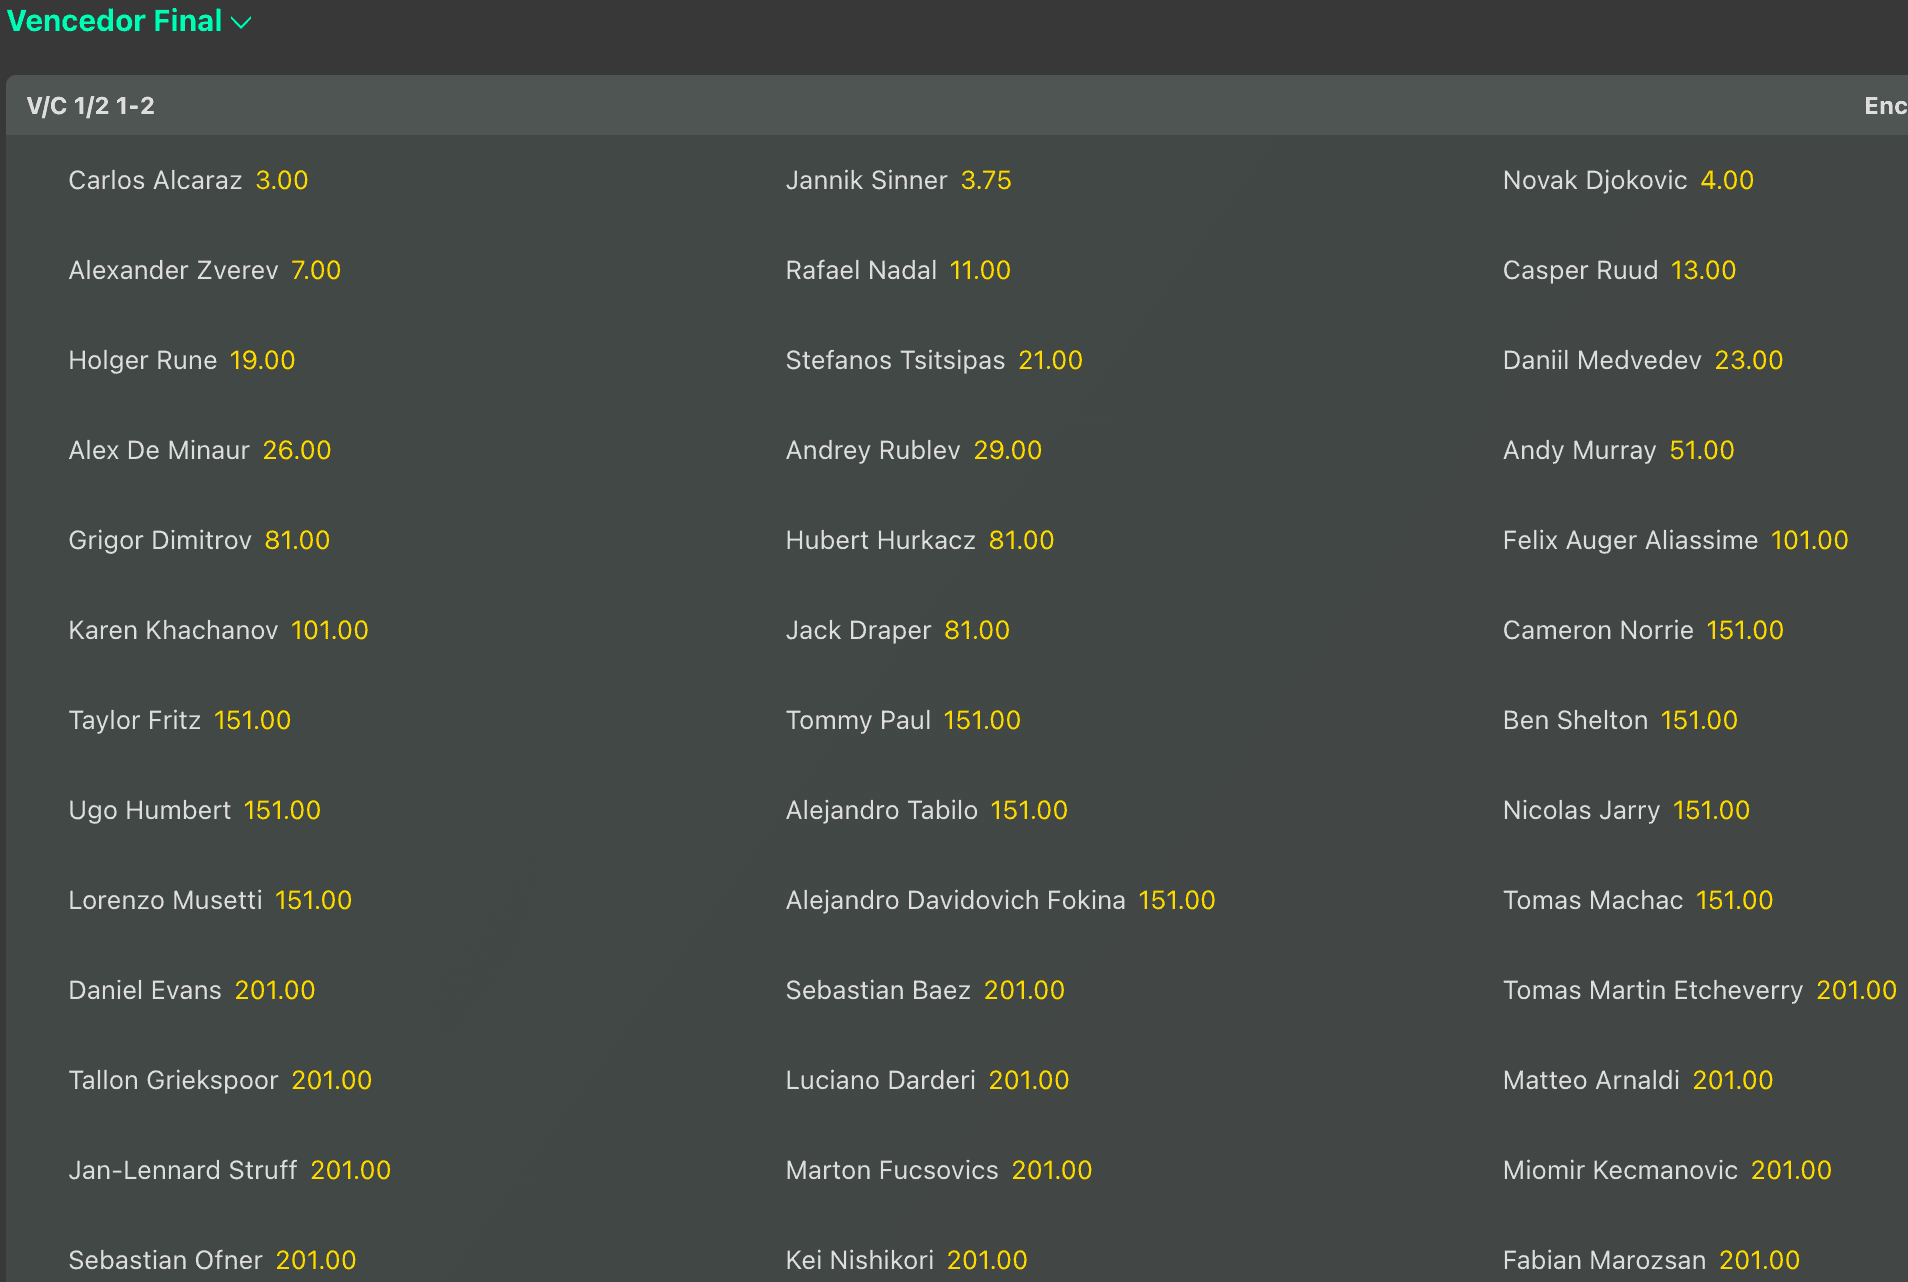Choose Holger Rune odds 19.00
The height and width of the screenshot is (1282, 1908).
182,360
